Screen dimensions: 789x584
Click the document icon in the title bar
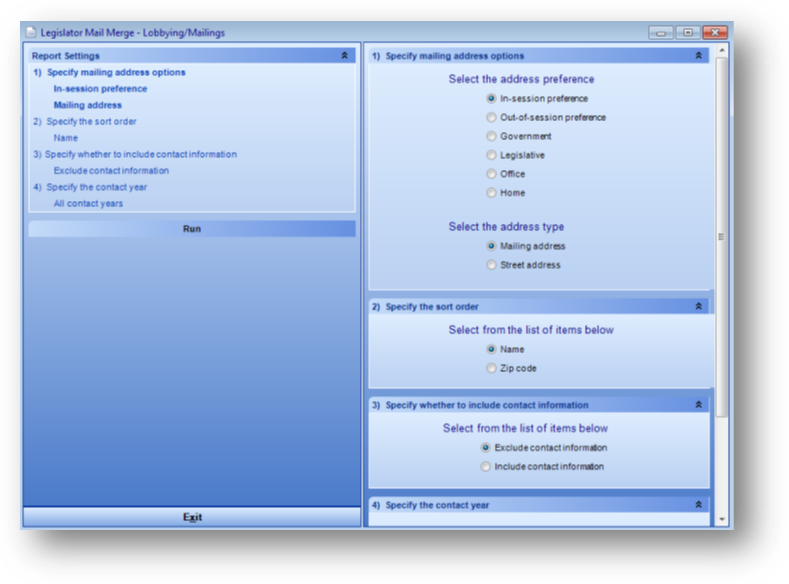31,32
